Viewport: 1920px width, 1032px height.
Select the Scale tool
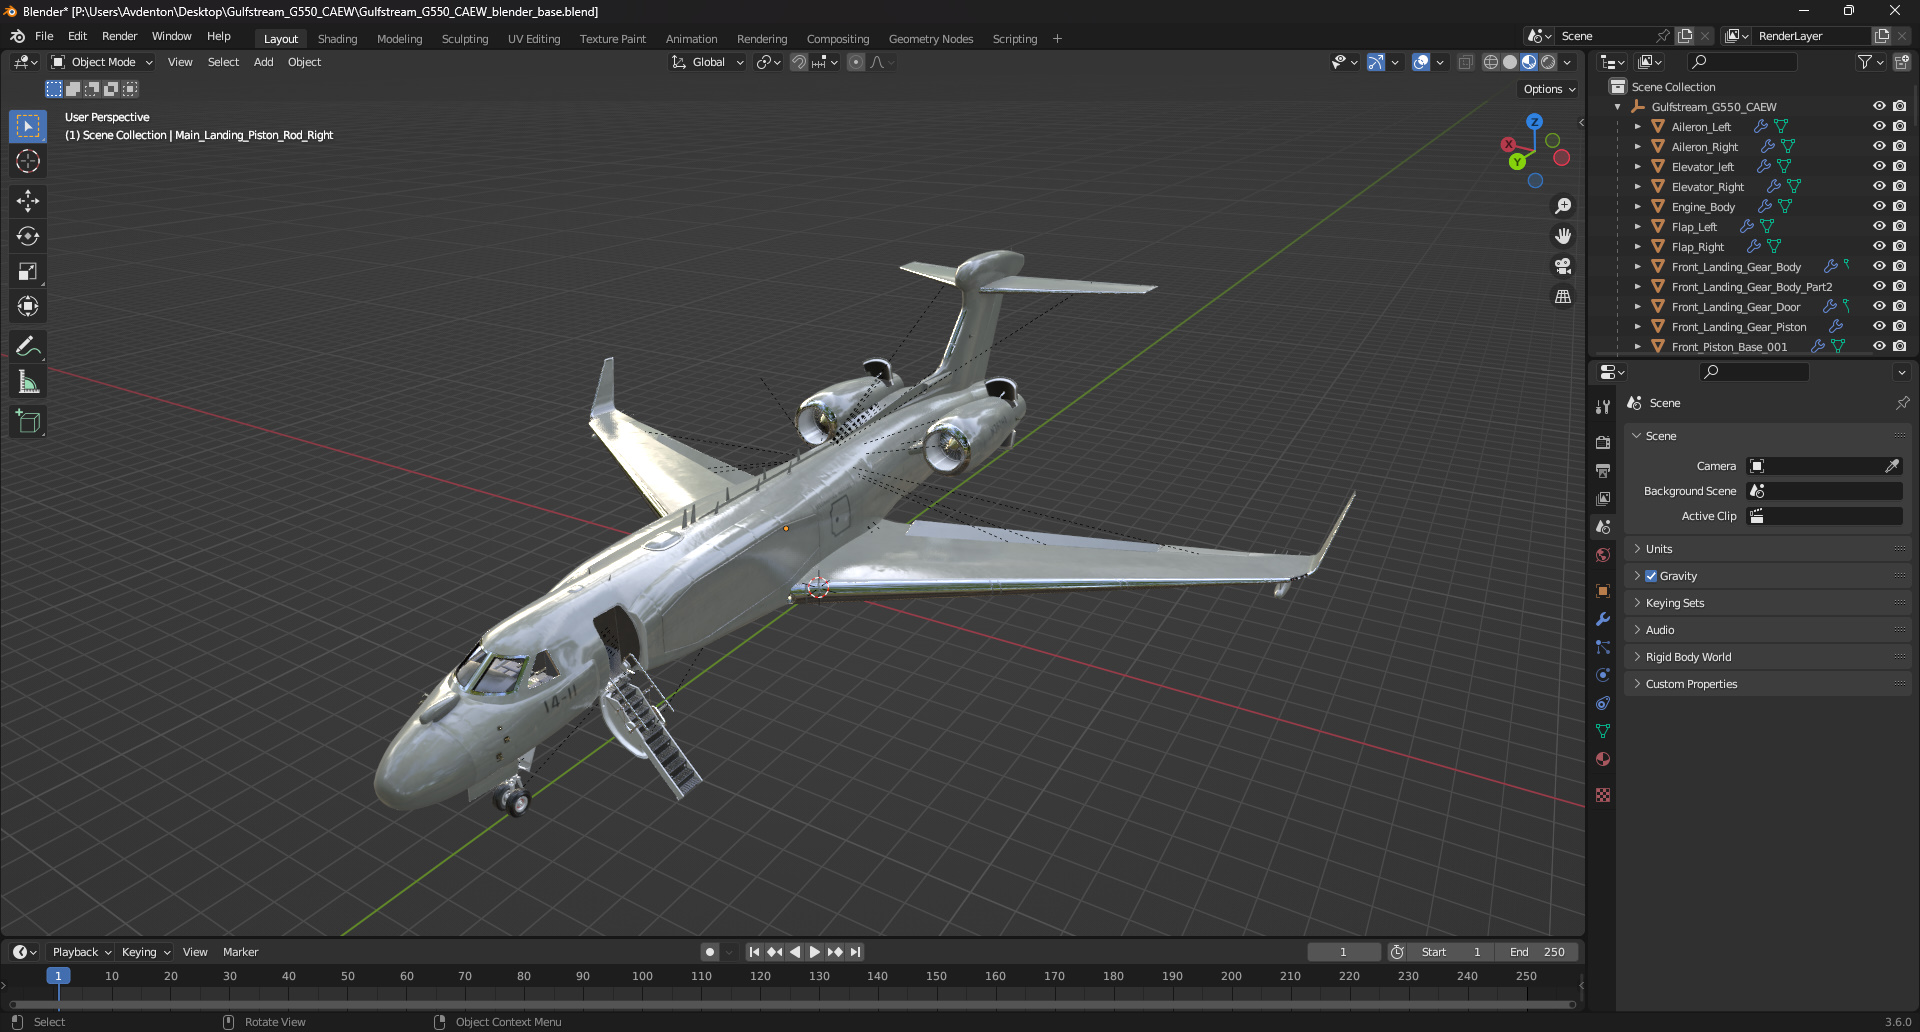click(28, 271)
